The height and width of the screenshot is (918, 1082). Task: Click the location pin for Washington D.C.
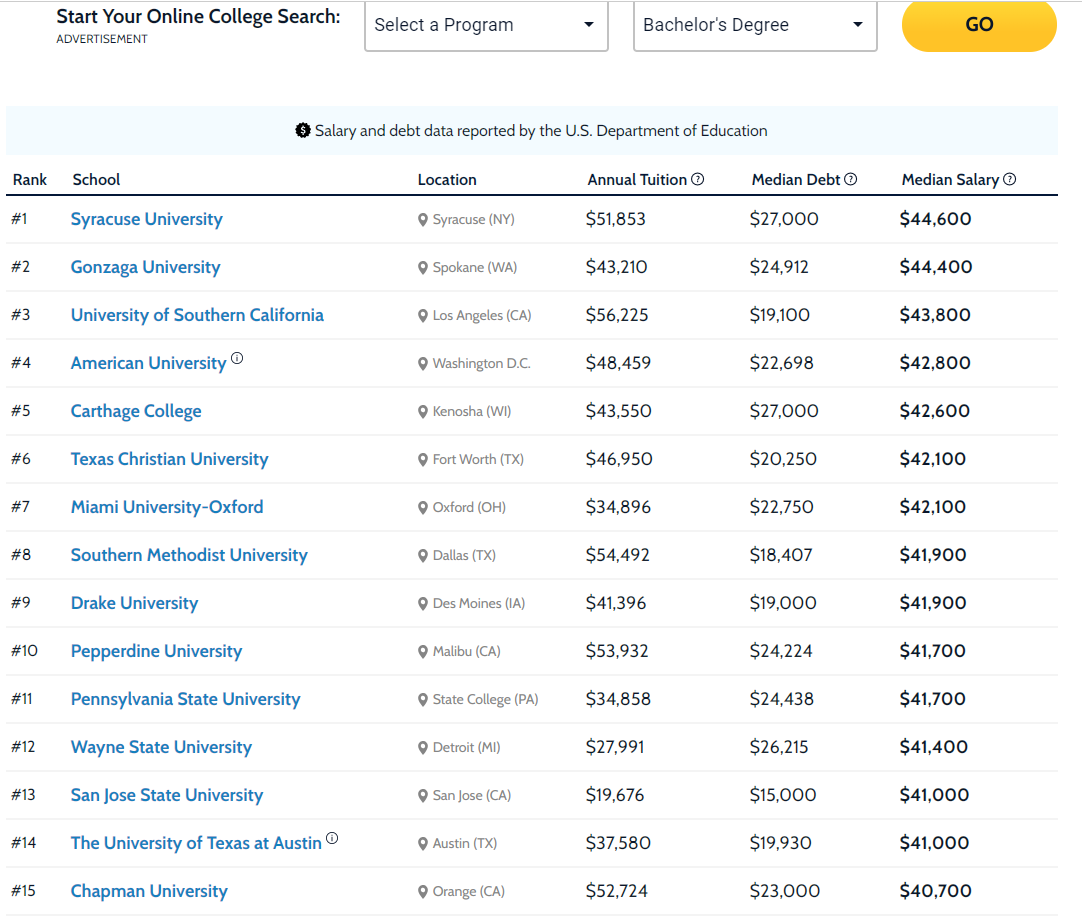pos(423,364)
